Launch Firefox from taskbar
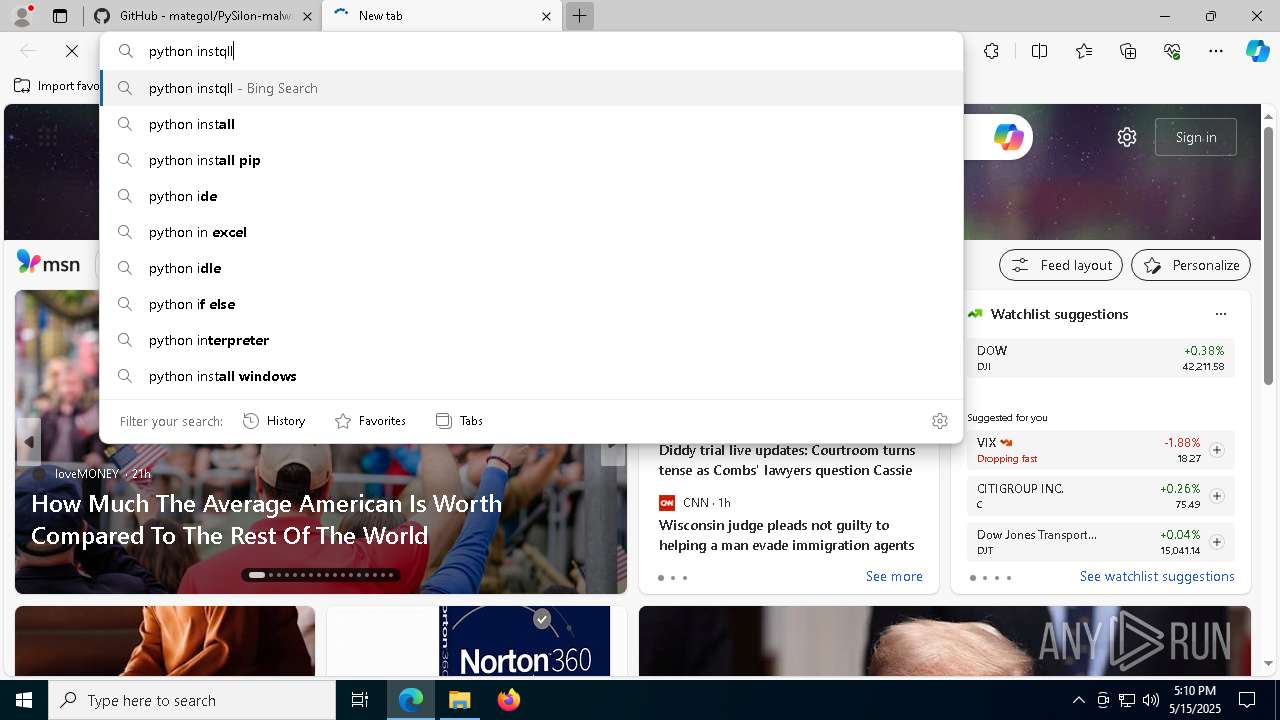This screenshot has height=720, width=1280. click(508, 700)
